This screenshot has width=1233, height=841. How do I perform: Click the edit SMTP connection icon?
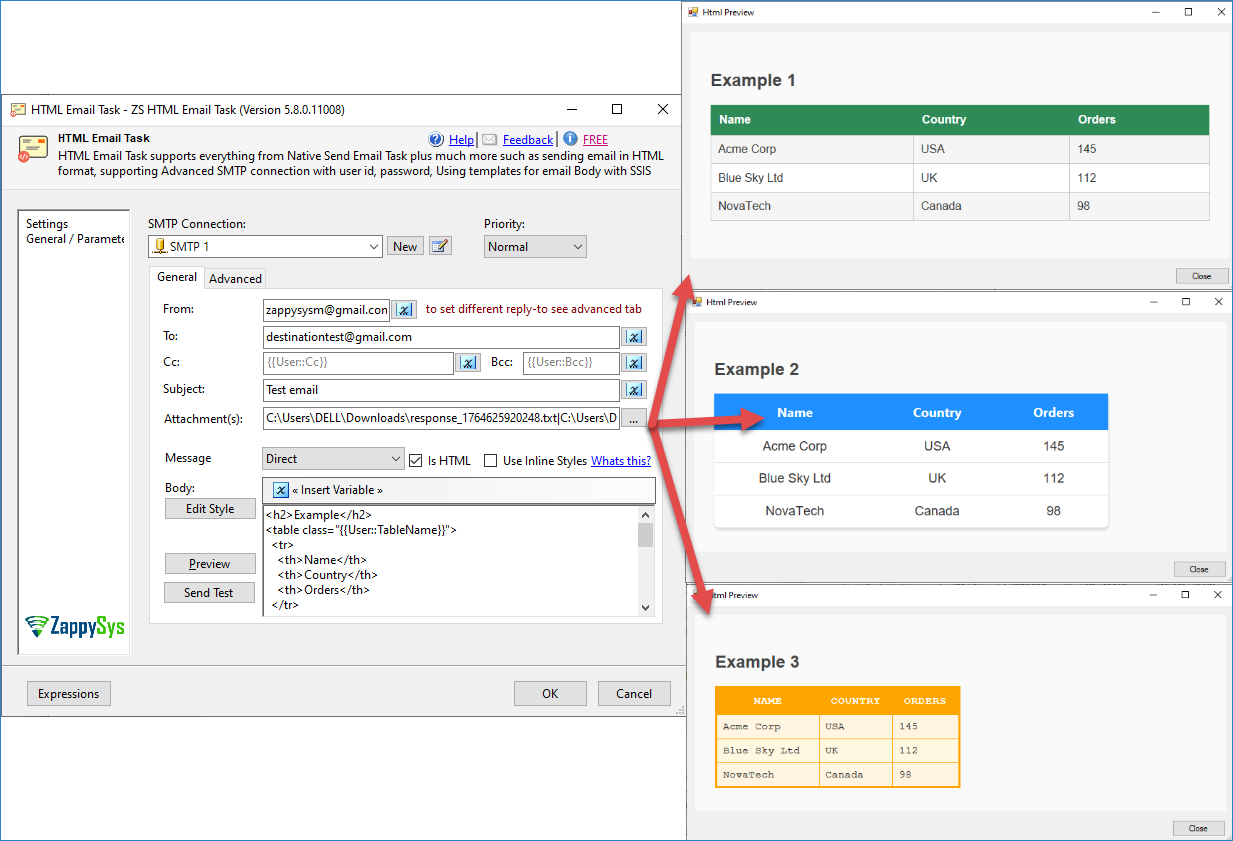(x=440, y=246)
